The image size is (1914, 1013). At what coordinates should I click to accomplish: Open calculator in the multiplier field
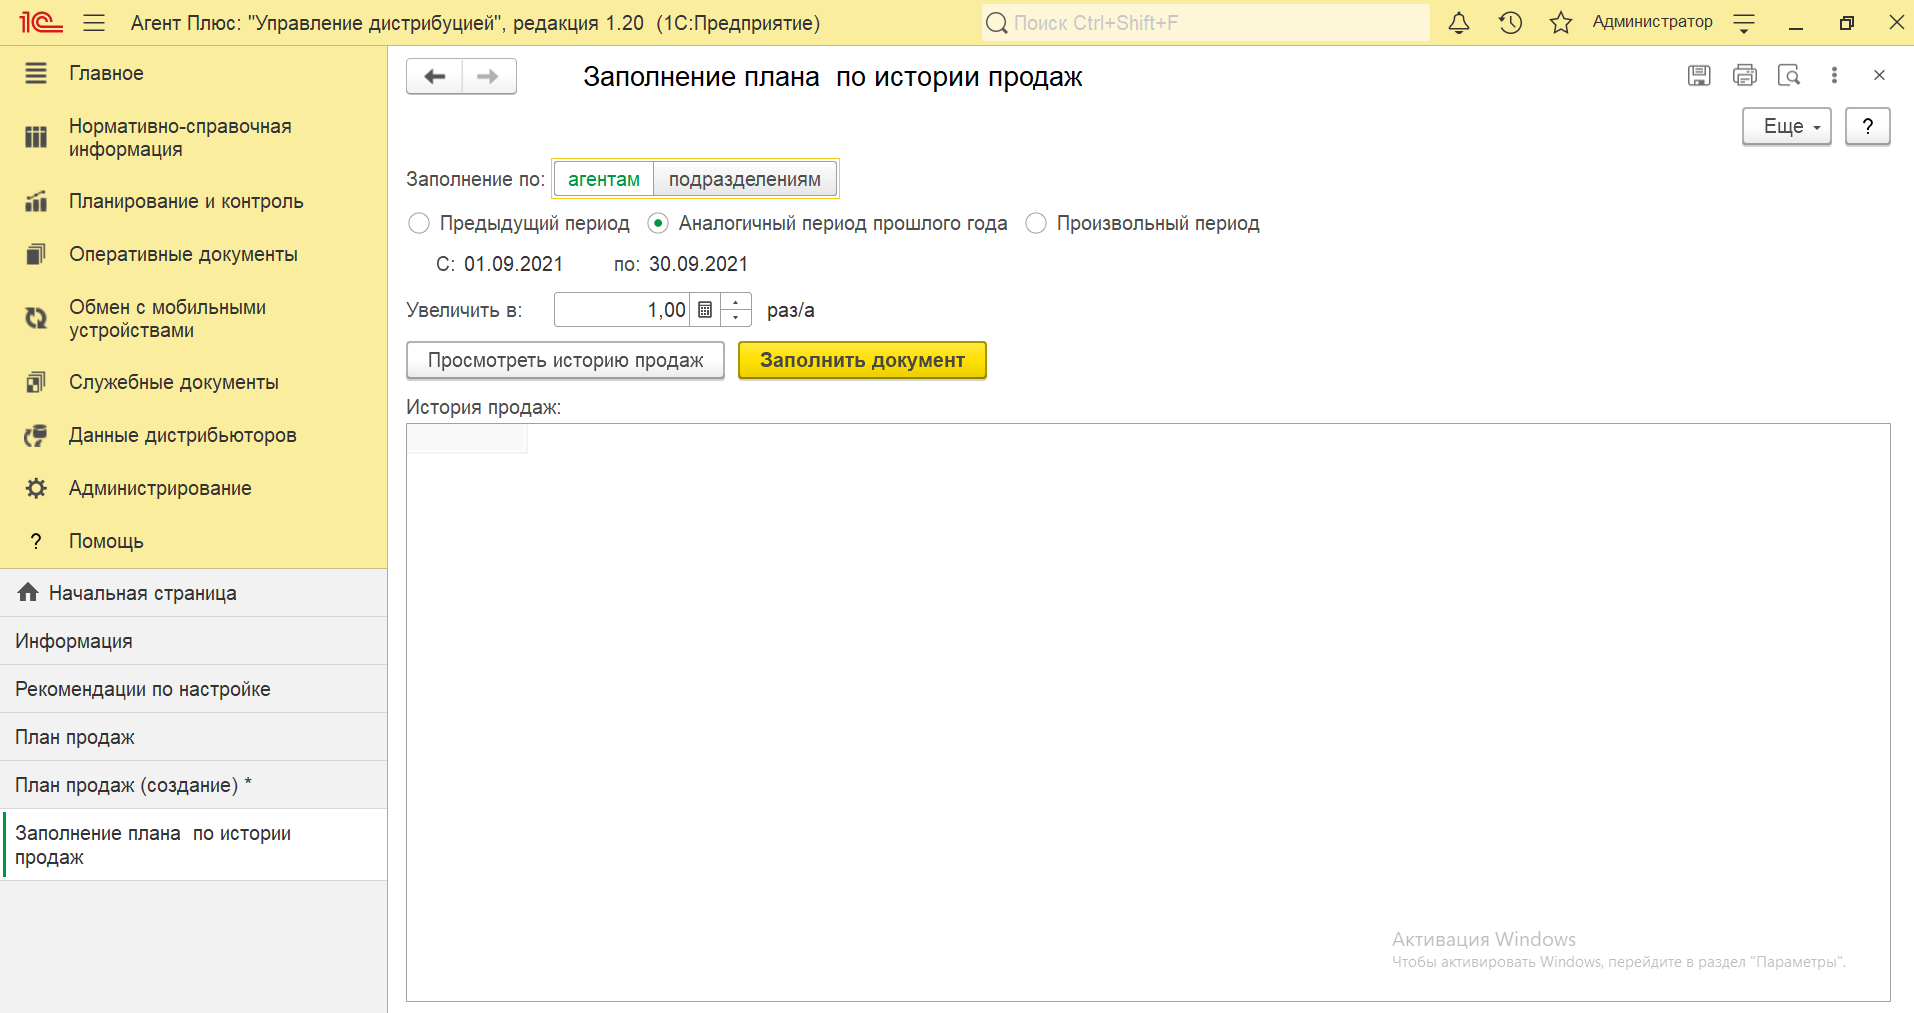coord(705,310)
